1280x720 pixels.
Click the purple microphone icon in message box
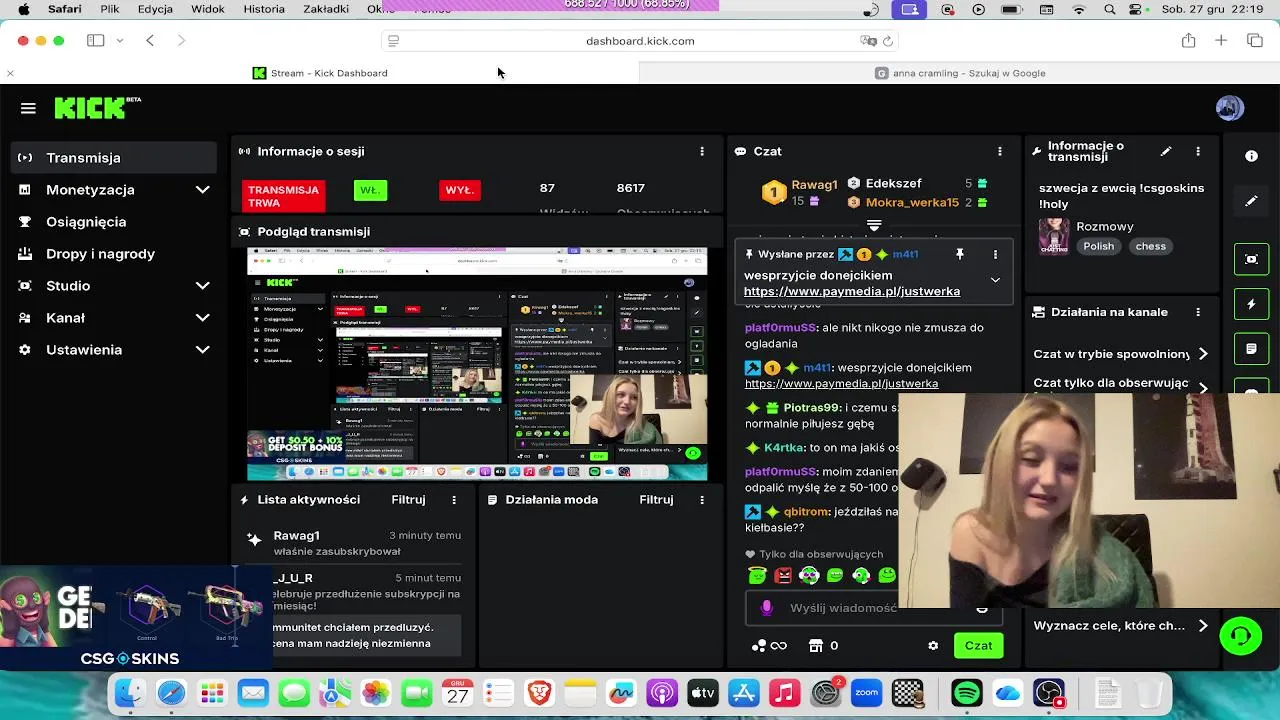tap(767, 607)
